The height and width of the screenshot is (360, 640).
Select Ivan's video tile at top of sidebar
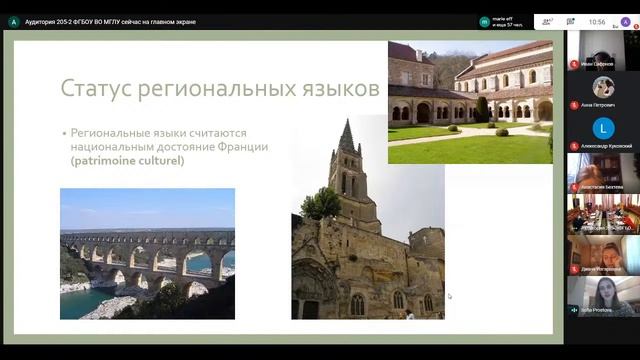click(x=603, y=51)
